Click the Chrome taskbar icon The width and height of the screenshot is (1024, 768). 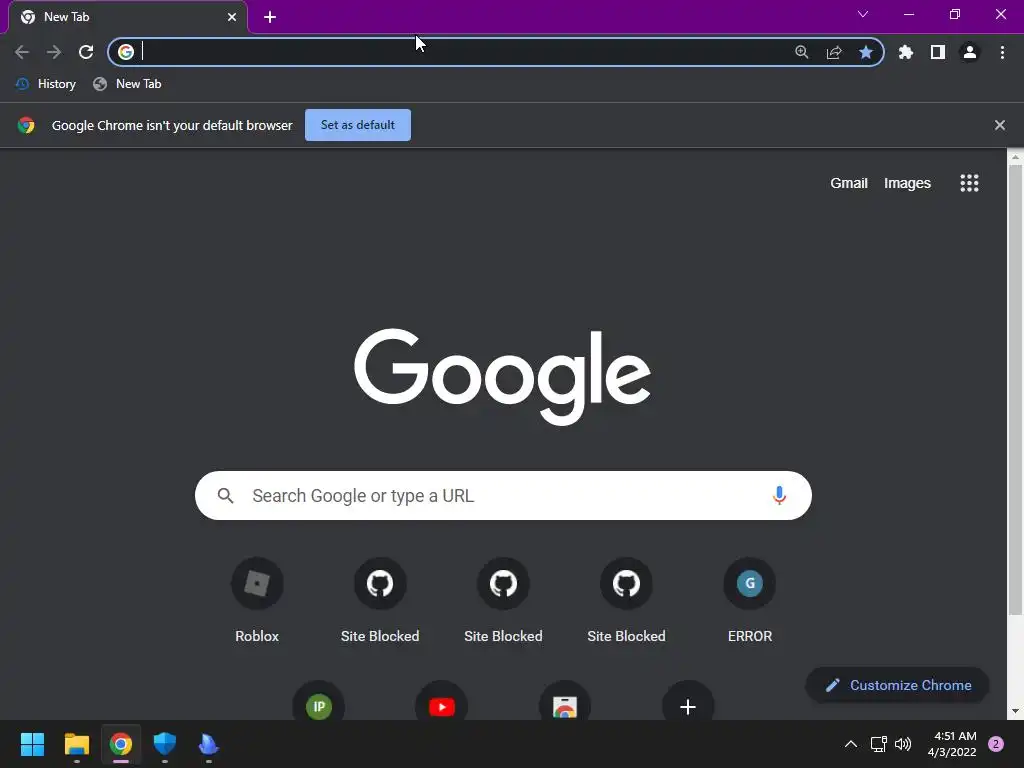click(121, 744)
